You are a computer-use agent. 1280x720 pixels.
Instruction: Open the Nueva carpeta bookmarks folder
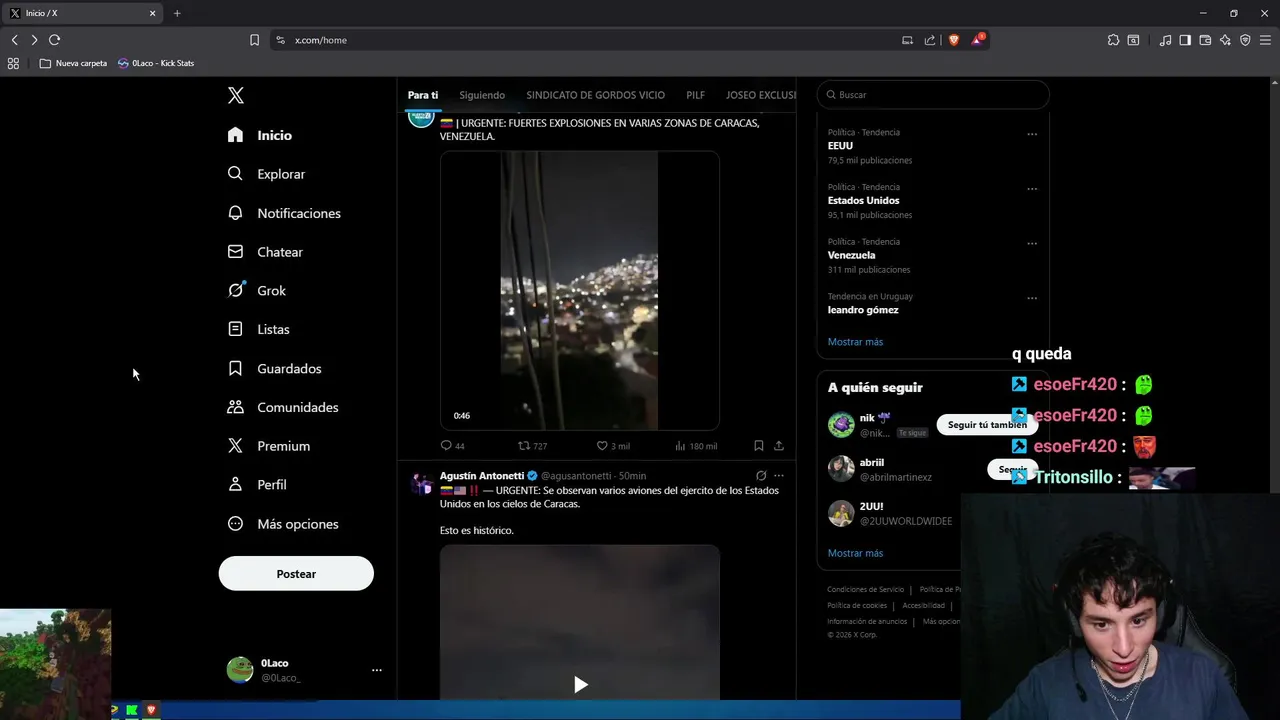pos(73,63)
